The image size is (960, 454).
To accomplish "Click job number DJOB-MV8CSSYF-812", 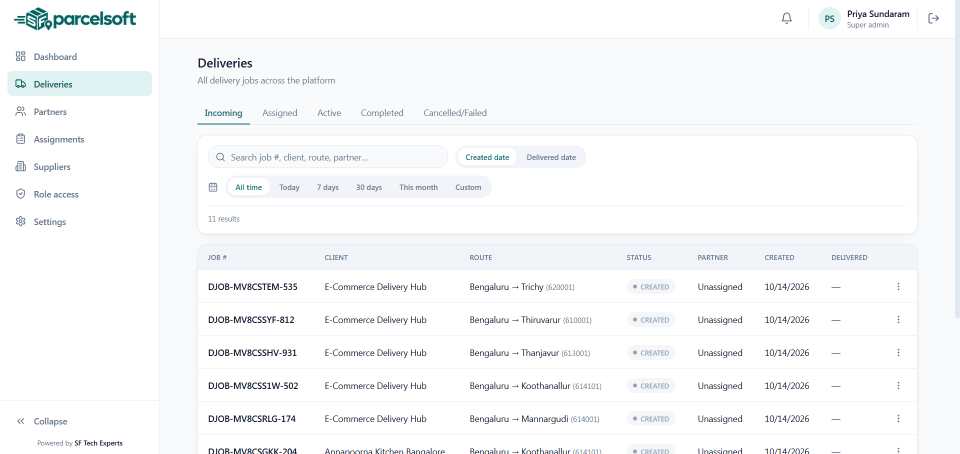I will click(x=251, y=319).
